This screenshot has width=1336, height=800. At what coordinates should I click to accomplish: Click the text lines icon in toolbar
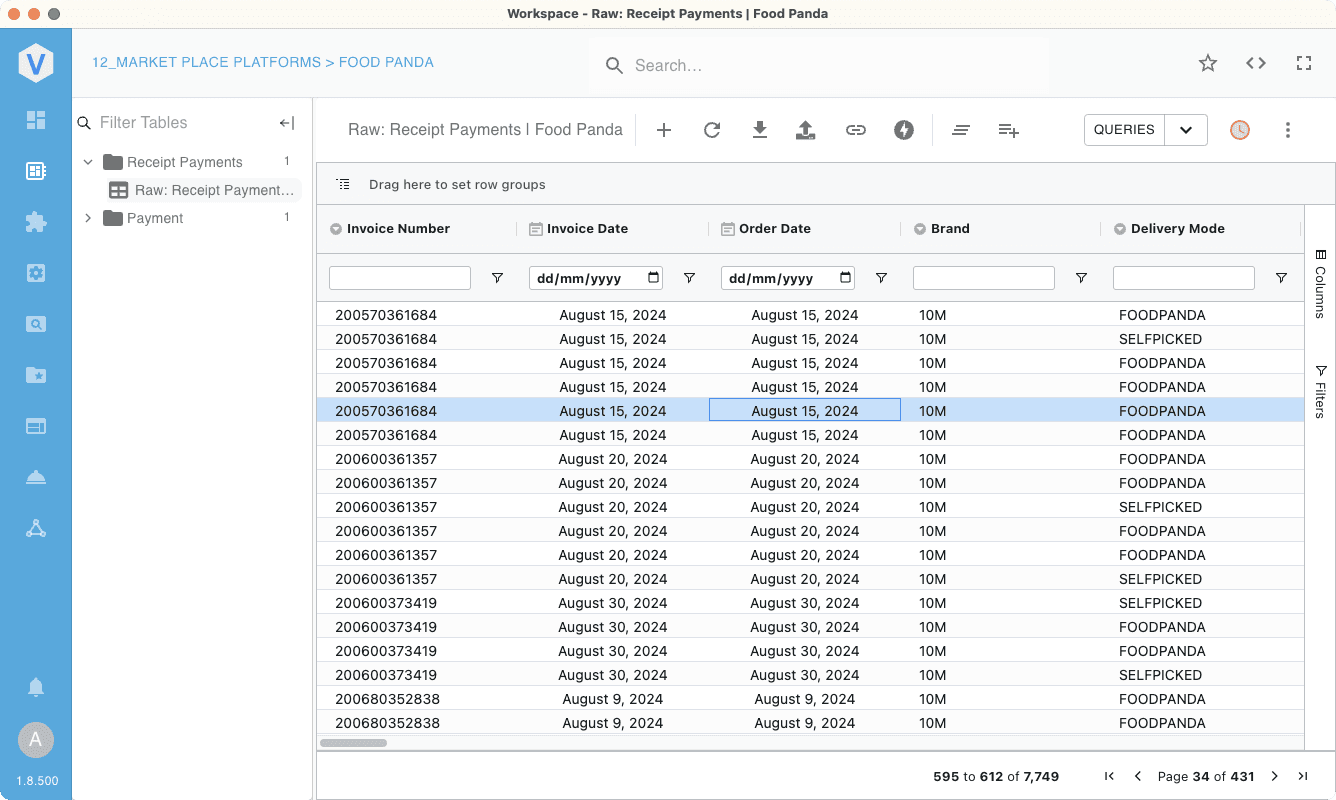[961, 130]
